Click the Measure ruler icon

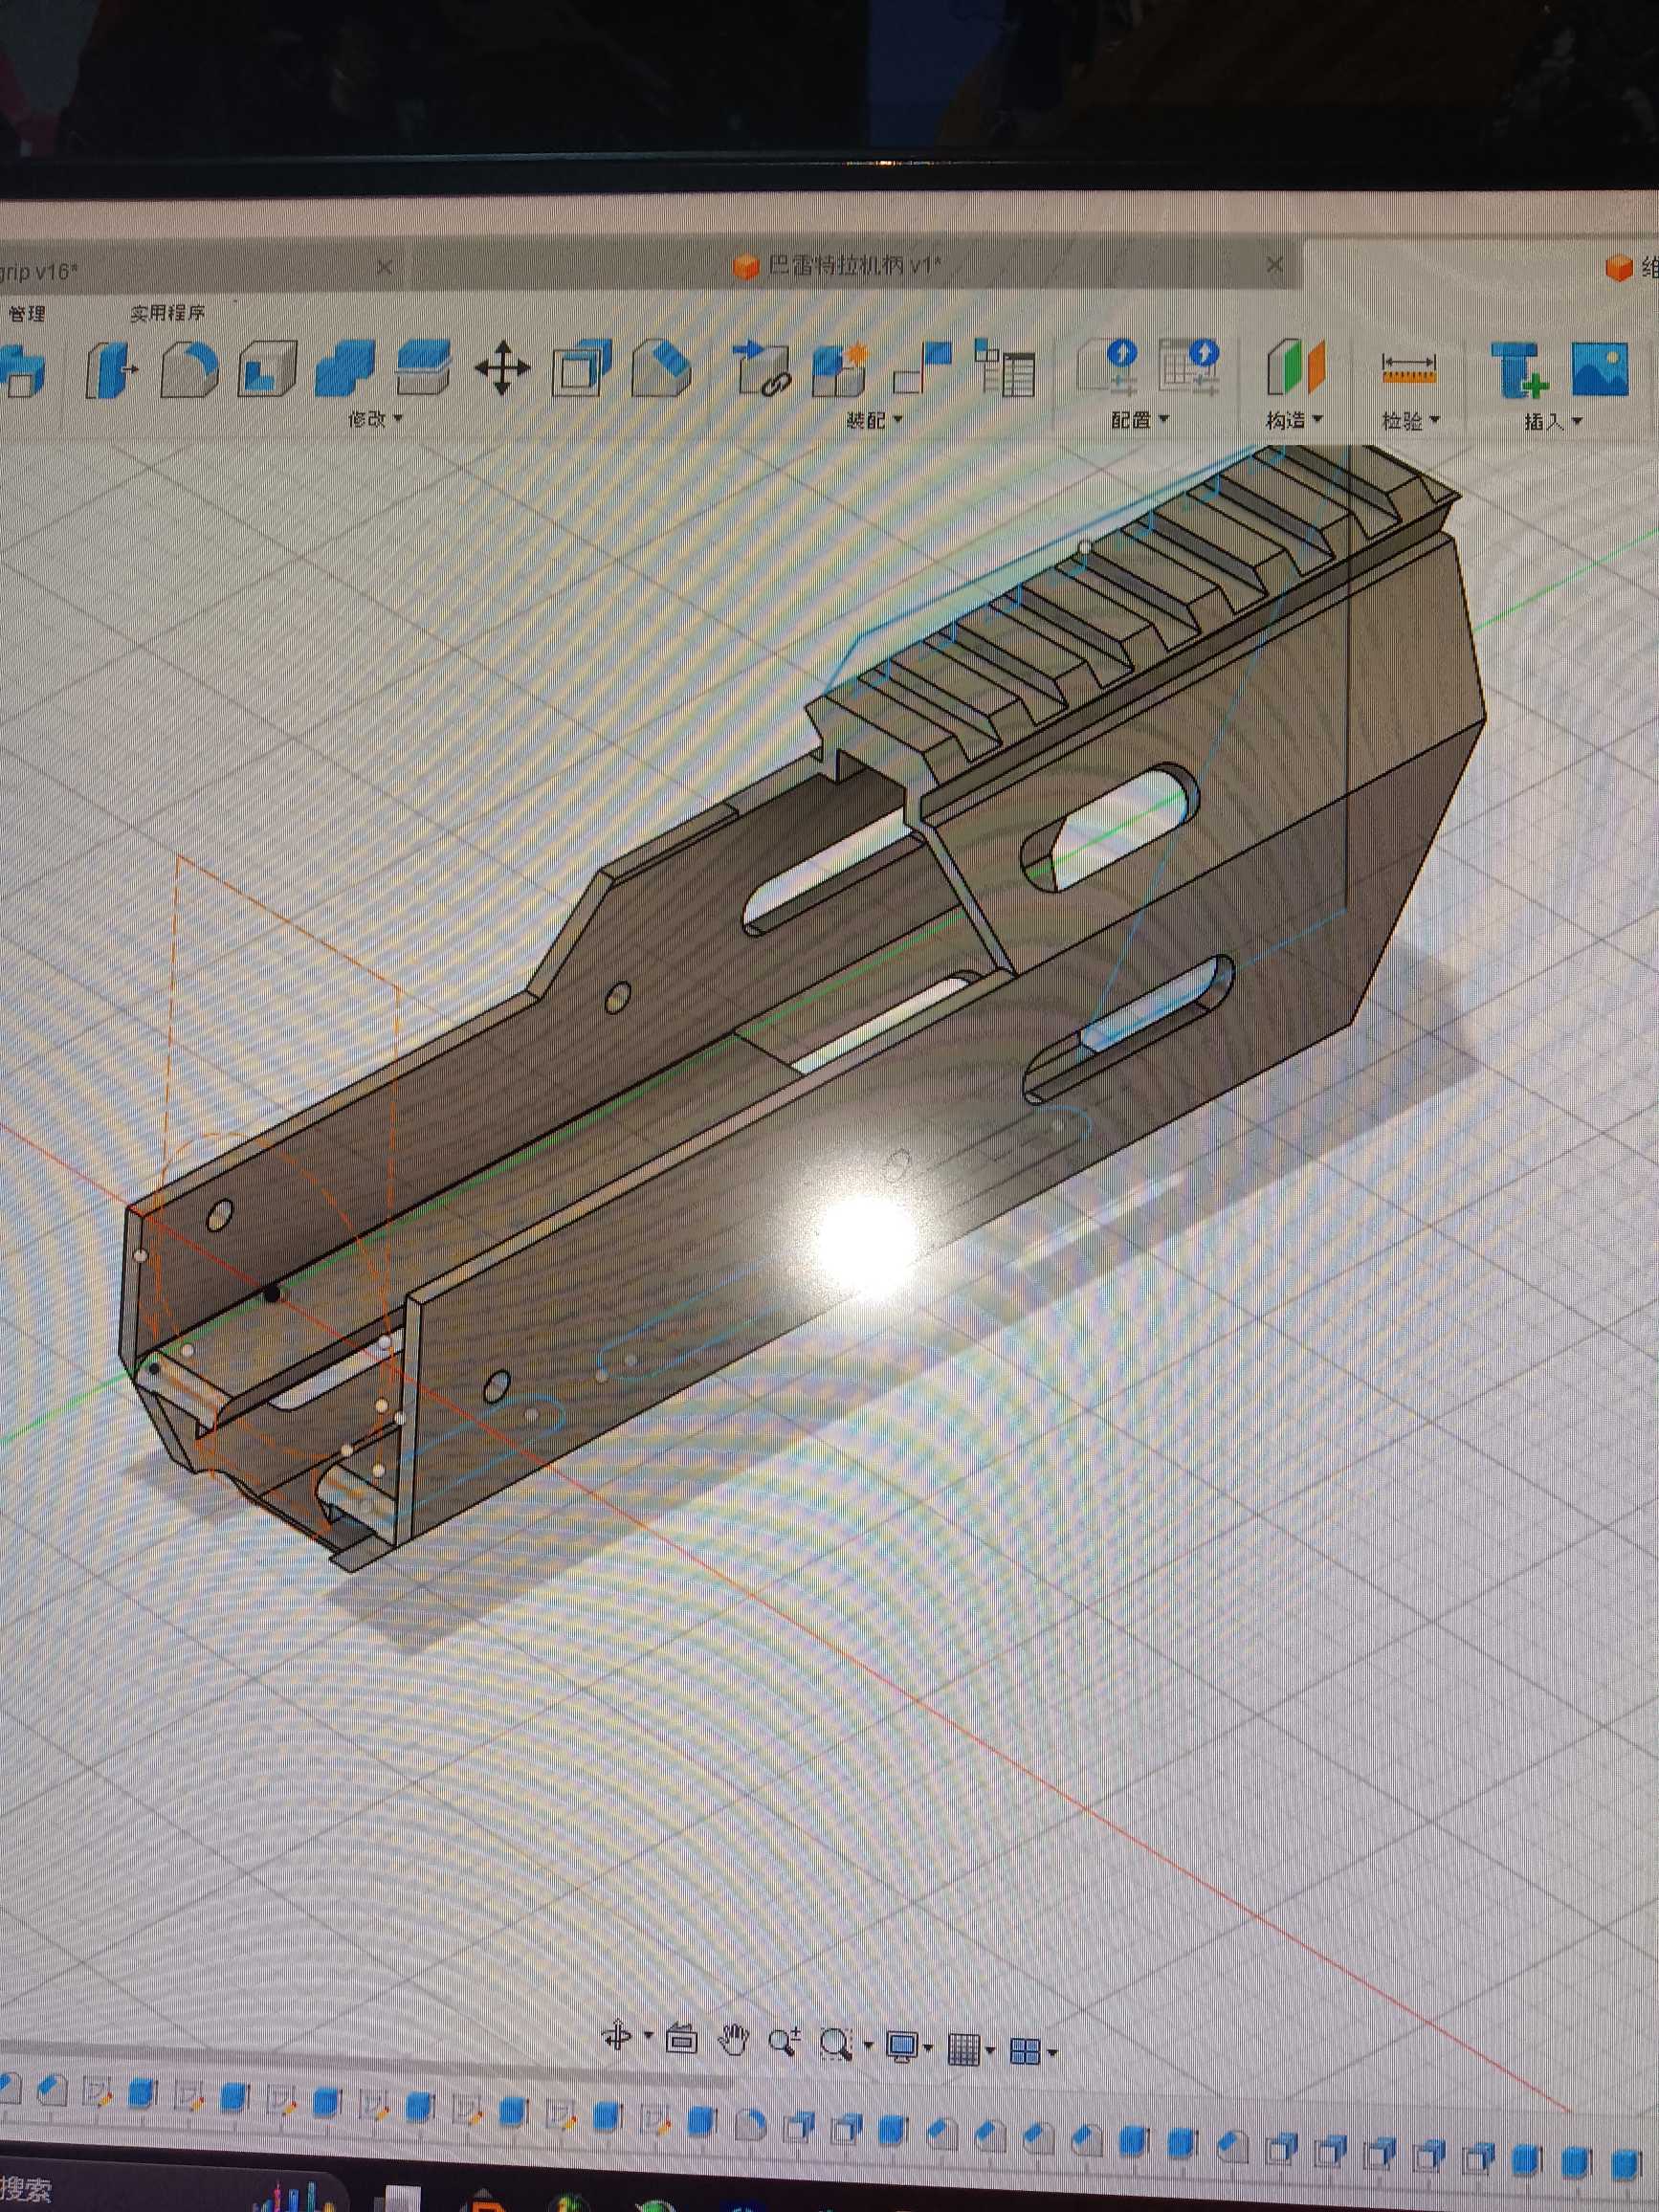pyautogui.click(x=1408, y=369)
